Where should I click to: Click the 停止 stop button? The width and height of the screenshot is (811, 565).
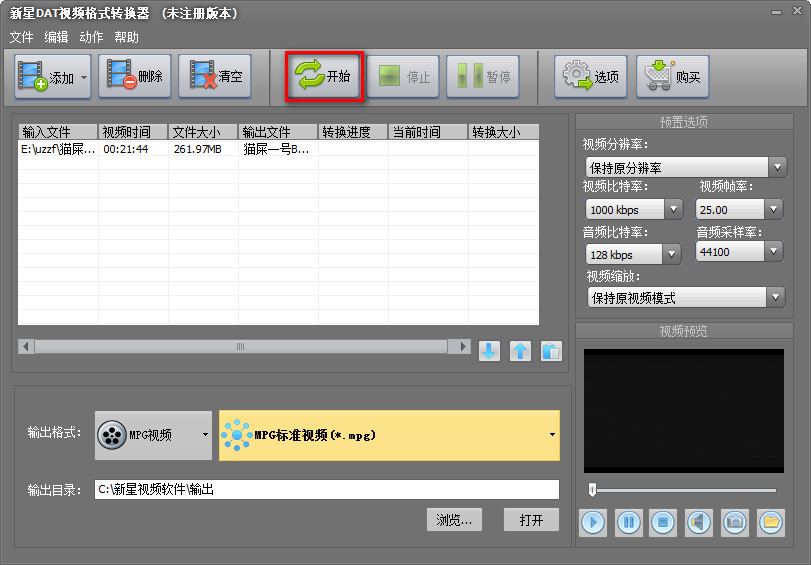[403, 77]
